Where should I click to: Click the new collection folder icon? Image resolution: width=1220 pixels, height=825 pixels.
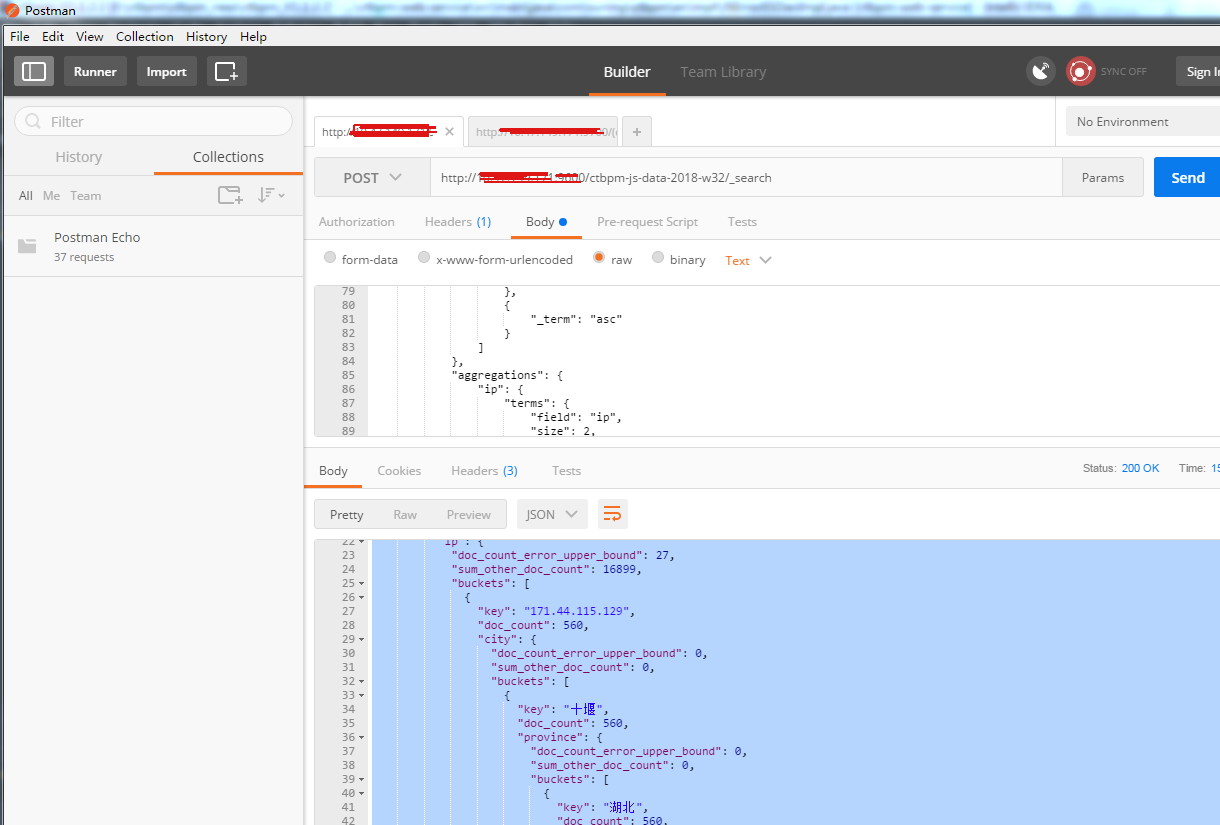(x=230, y=195)
